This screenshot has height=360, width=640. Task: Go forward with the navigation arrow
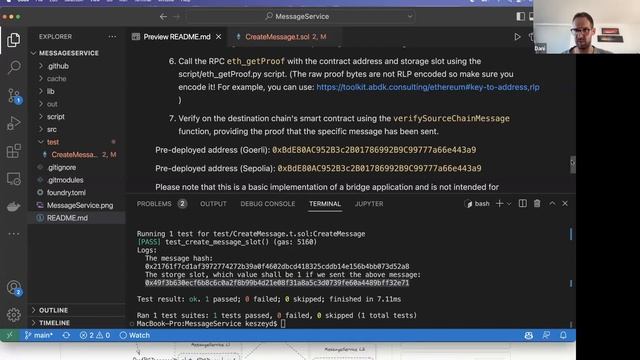click(x=176, y=16)
